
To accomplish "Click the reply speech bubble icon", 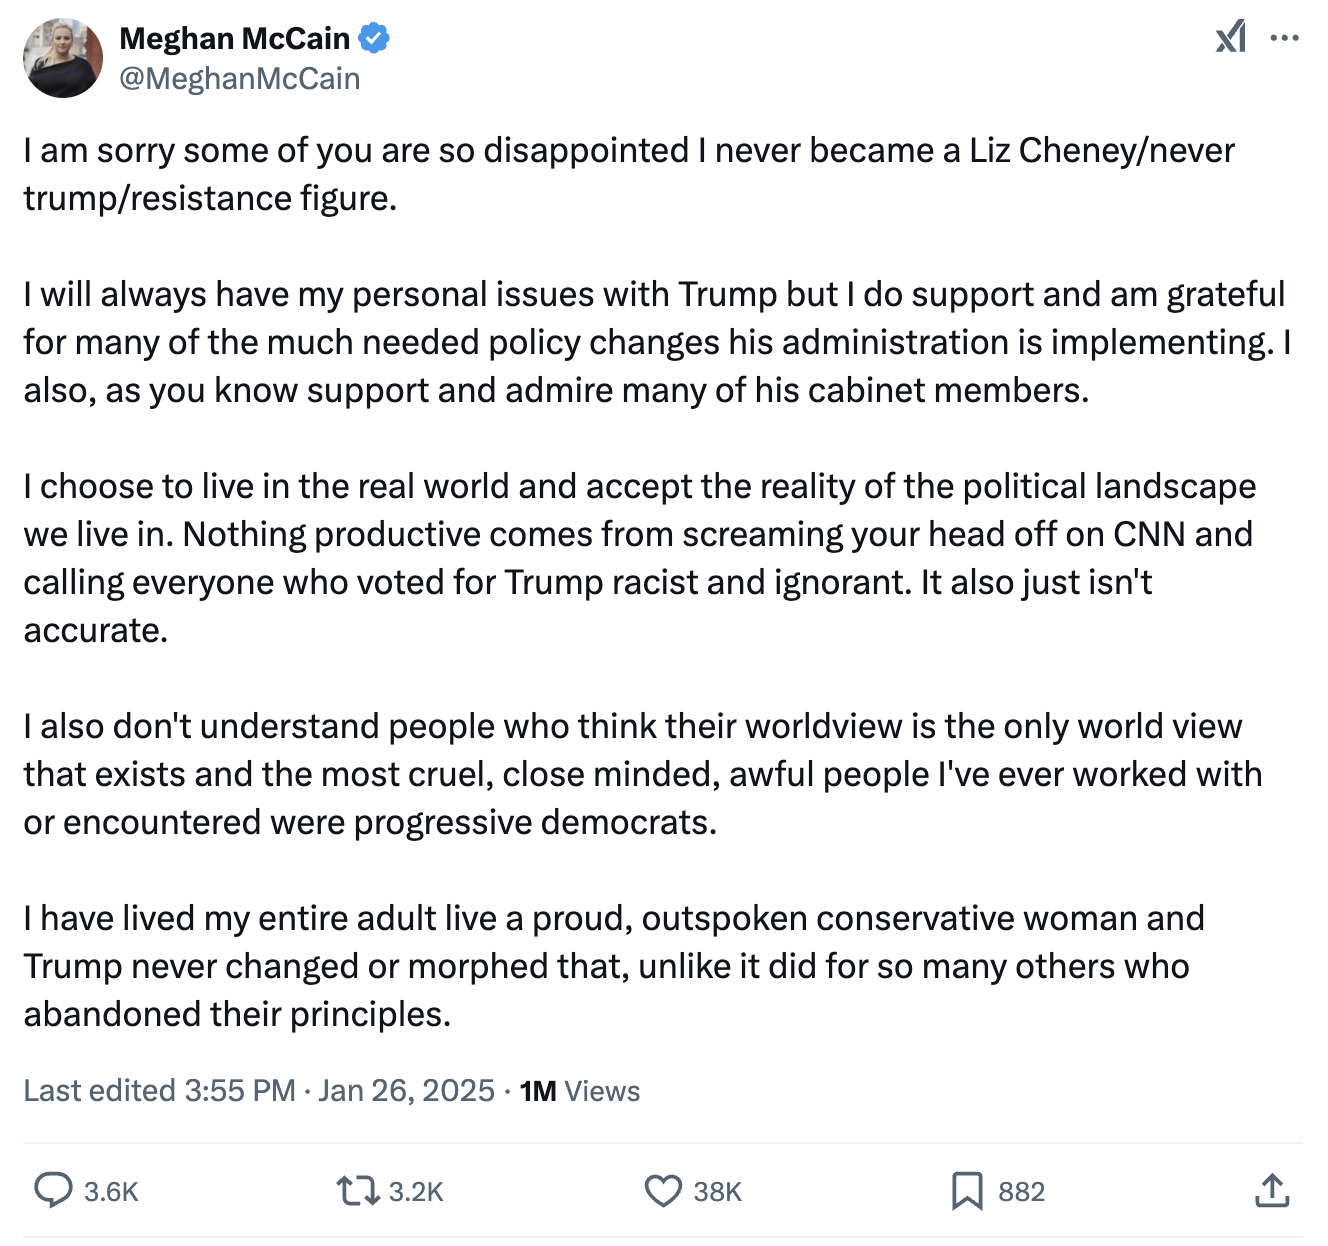I will coord(53,1190).
